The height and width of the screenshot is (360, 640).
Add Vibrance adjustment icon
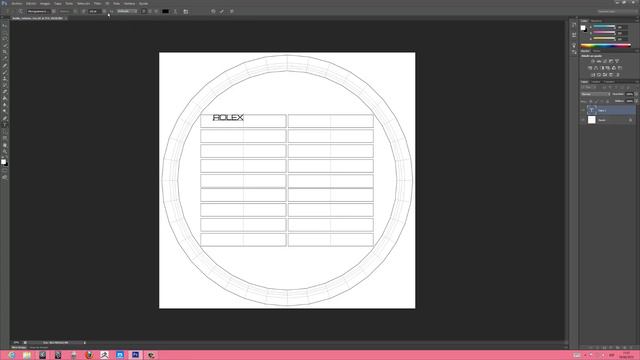tap(617, 61)
